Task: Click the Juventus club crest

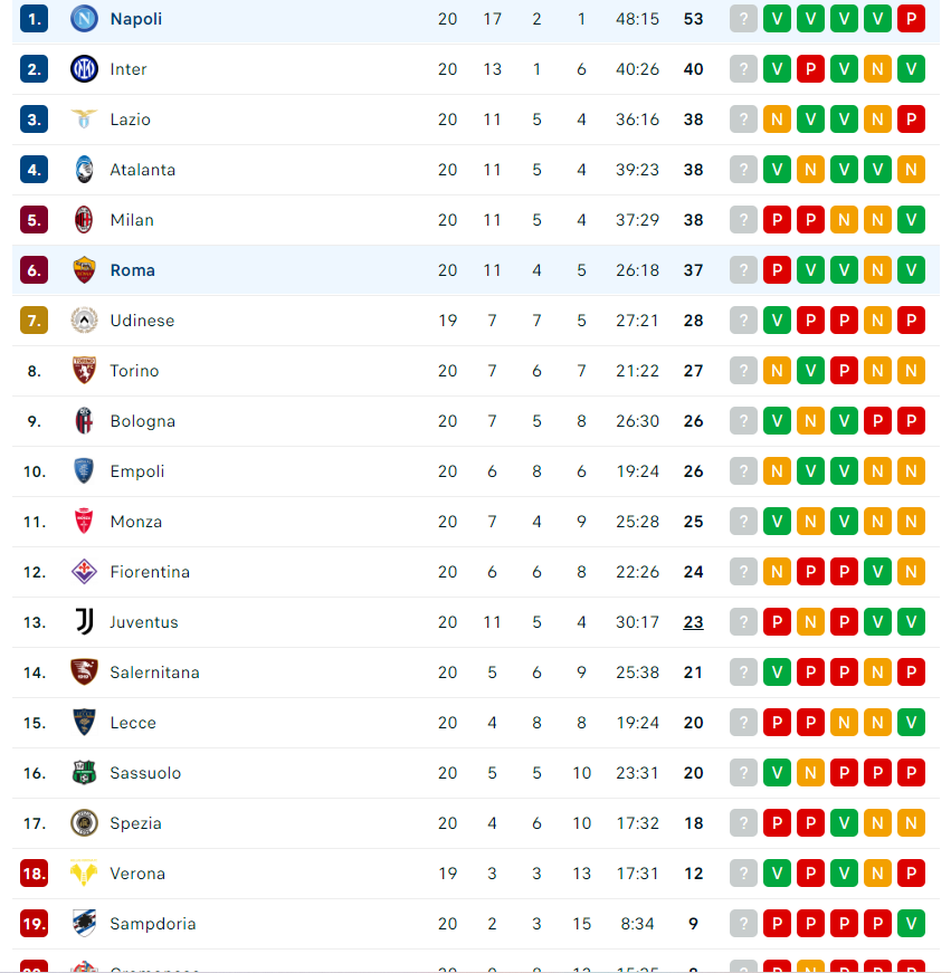Action: coord(84,621)
